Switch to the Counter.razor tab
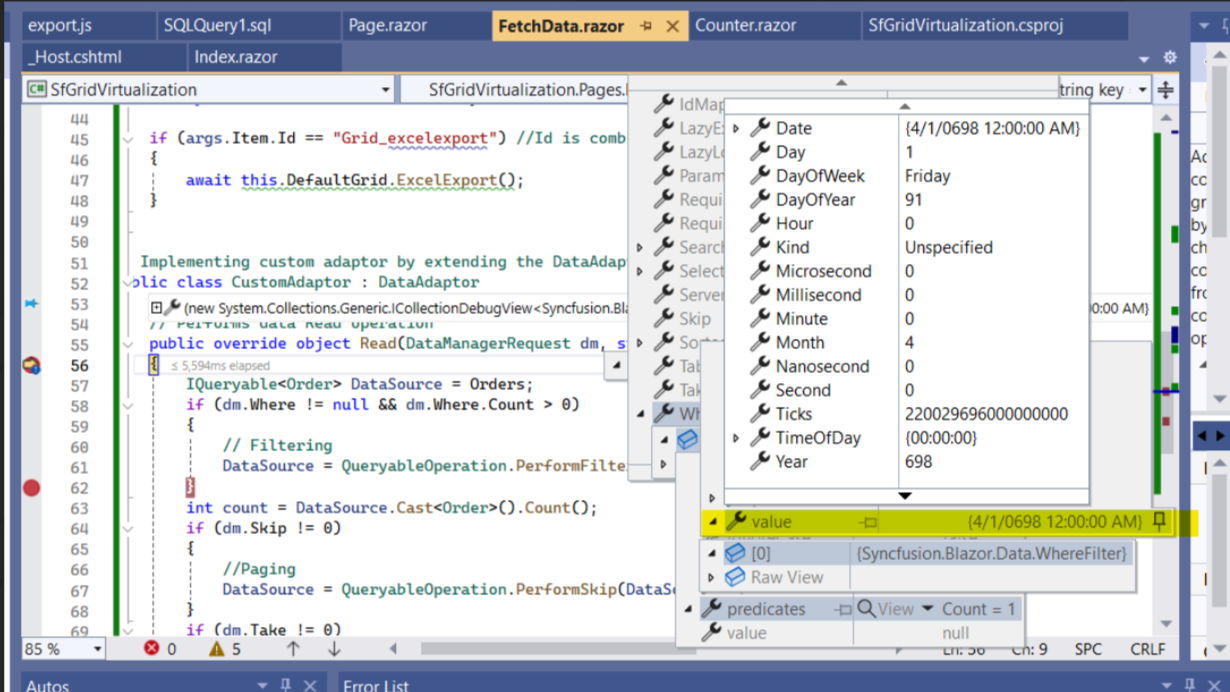1230x692 pixels. pyautogui.click(x=745, y=26)
